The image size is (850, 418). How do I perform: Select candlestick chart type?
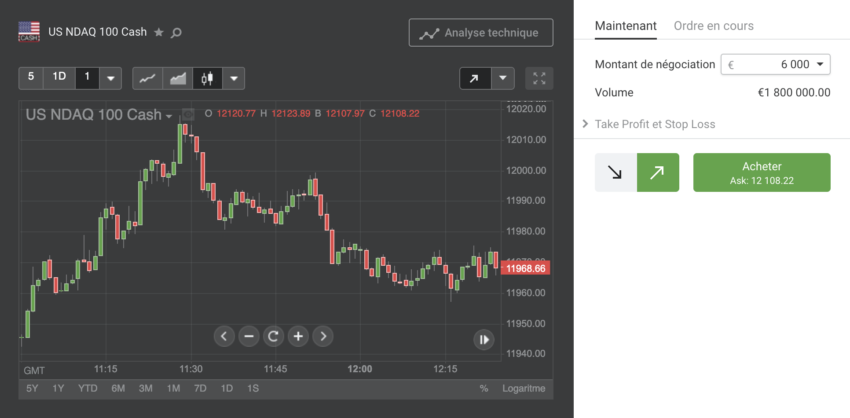[207, 78]
